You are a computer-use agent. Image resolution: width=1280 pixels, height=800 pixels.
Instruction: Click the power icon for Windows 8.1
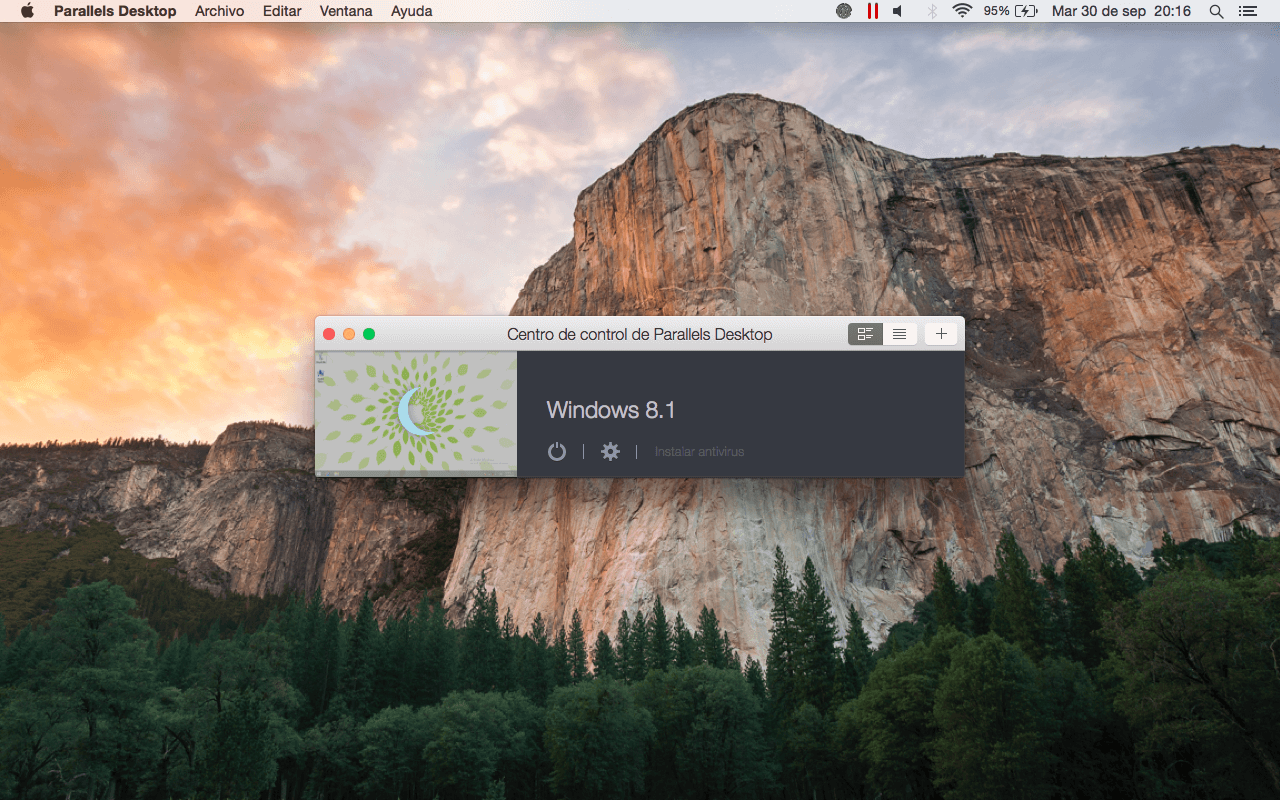(557, 452)
